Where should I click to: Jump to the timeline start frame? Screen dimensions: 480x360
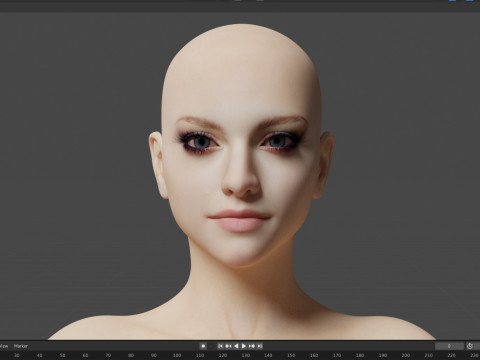point(220,346)
